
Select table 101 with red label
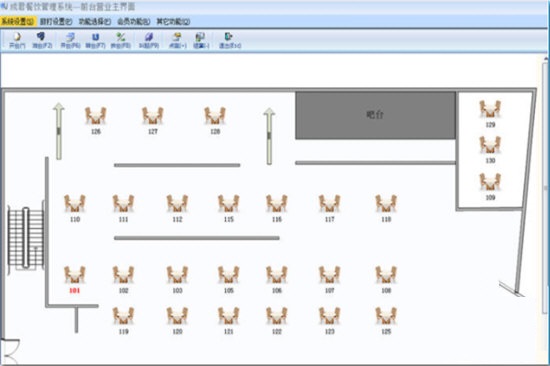[74, 279]
